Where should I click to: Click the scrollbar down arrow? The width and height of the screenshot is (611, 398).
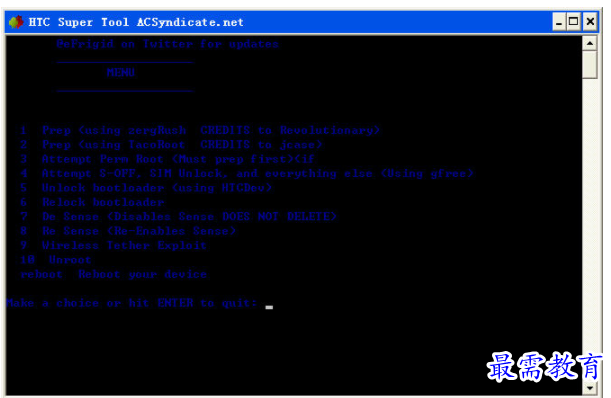tap(590, 388)
